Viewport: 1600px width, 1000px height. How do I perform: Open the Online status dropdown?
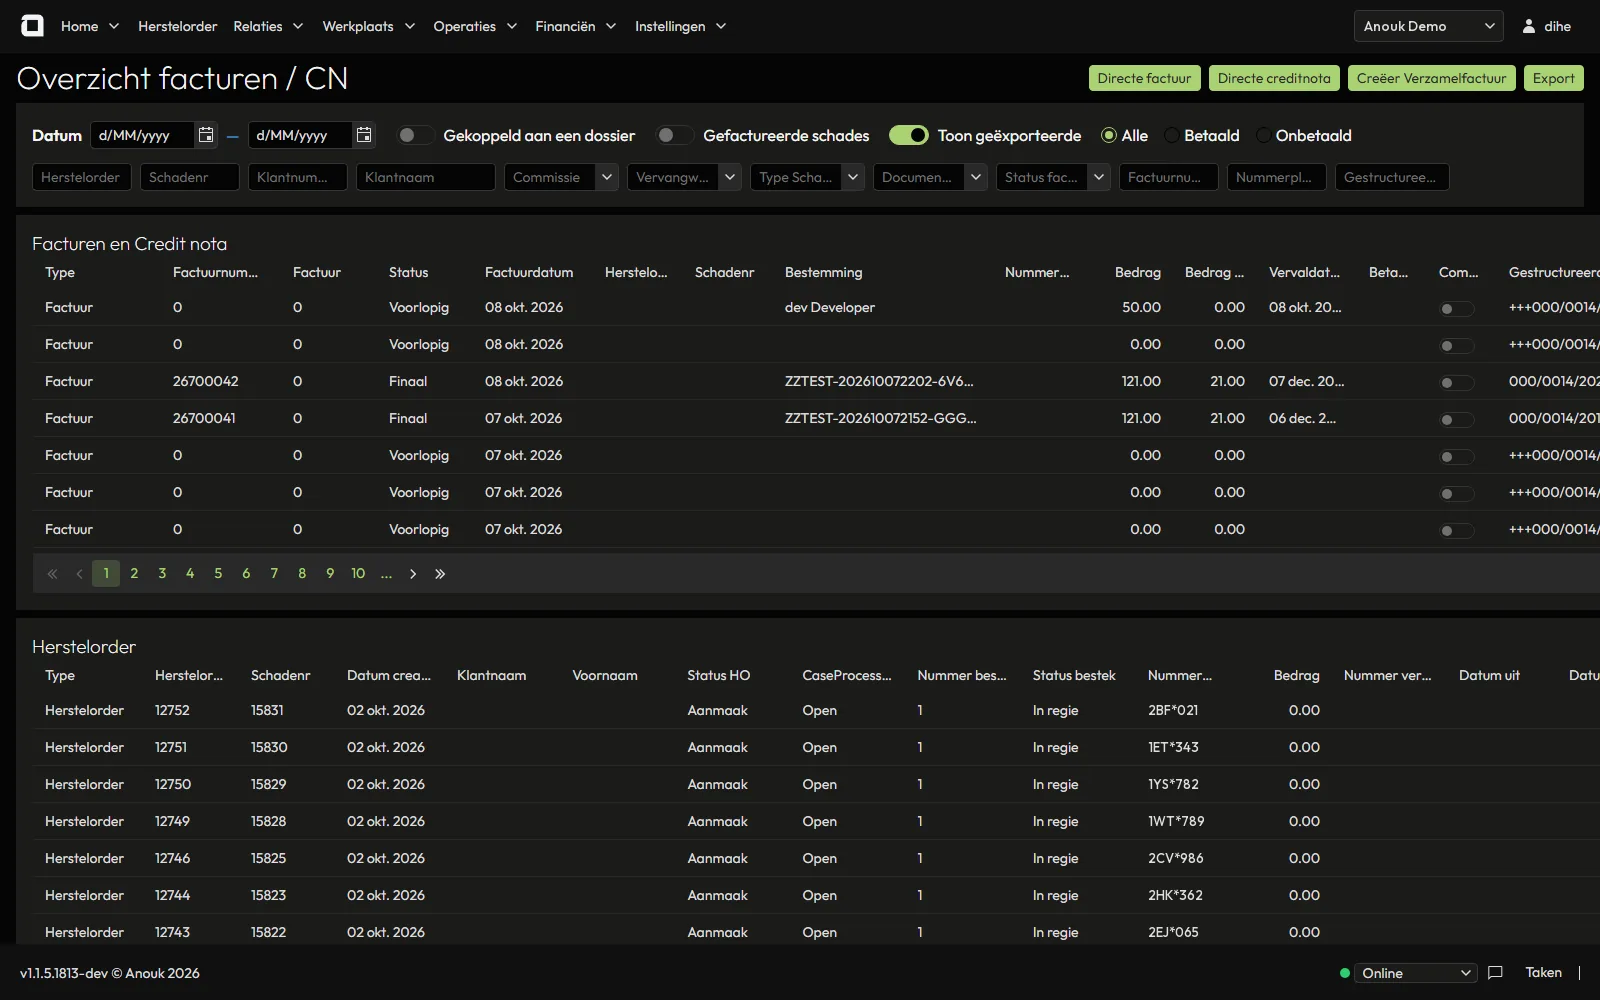tap(1415, 973)
